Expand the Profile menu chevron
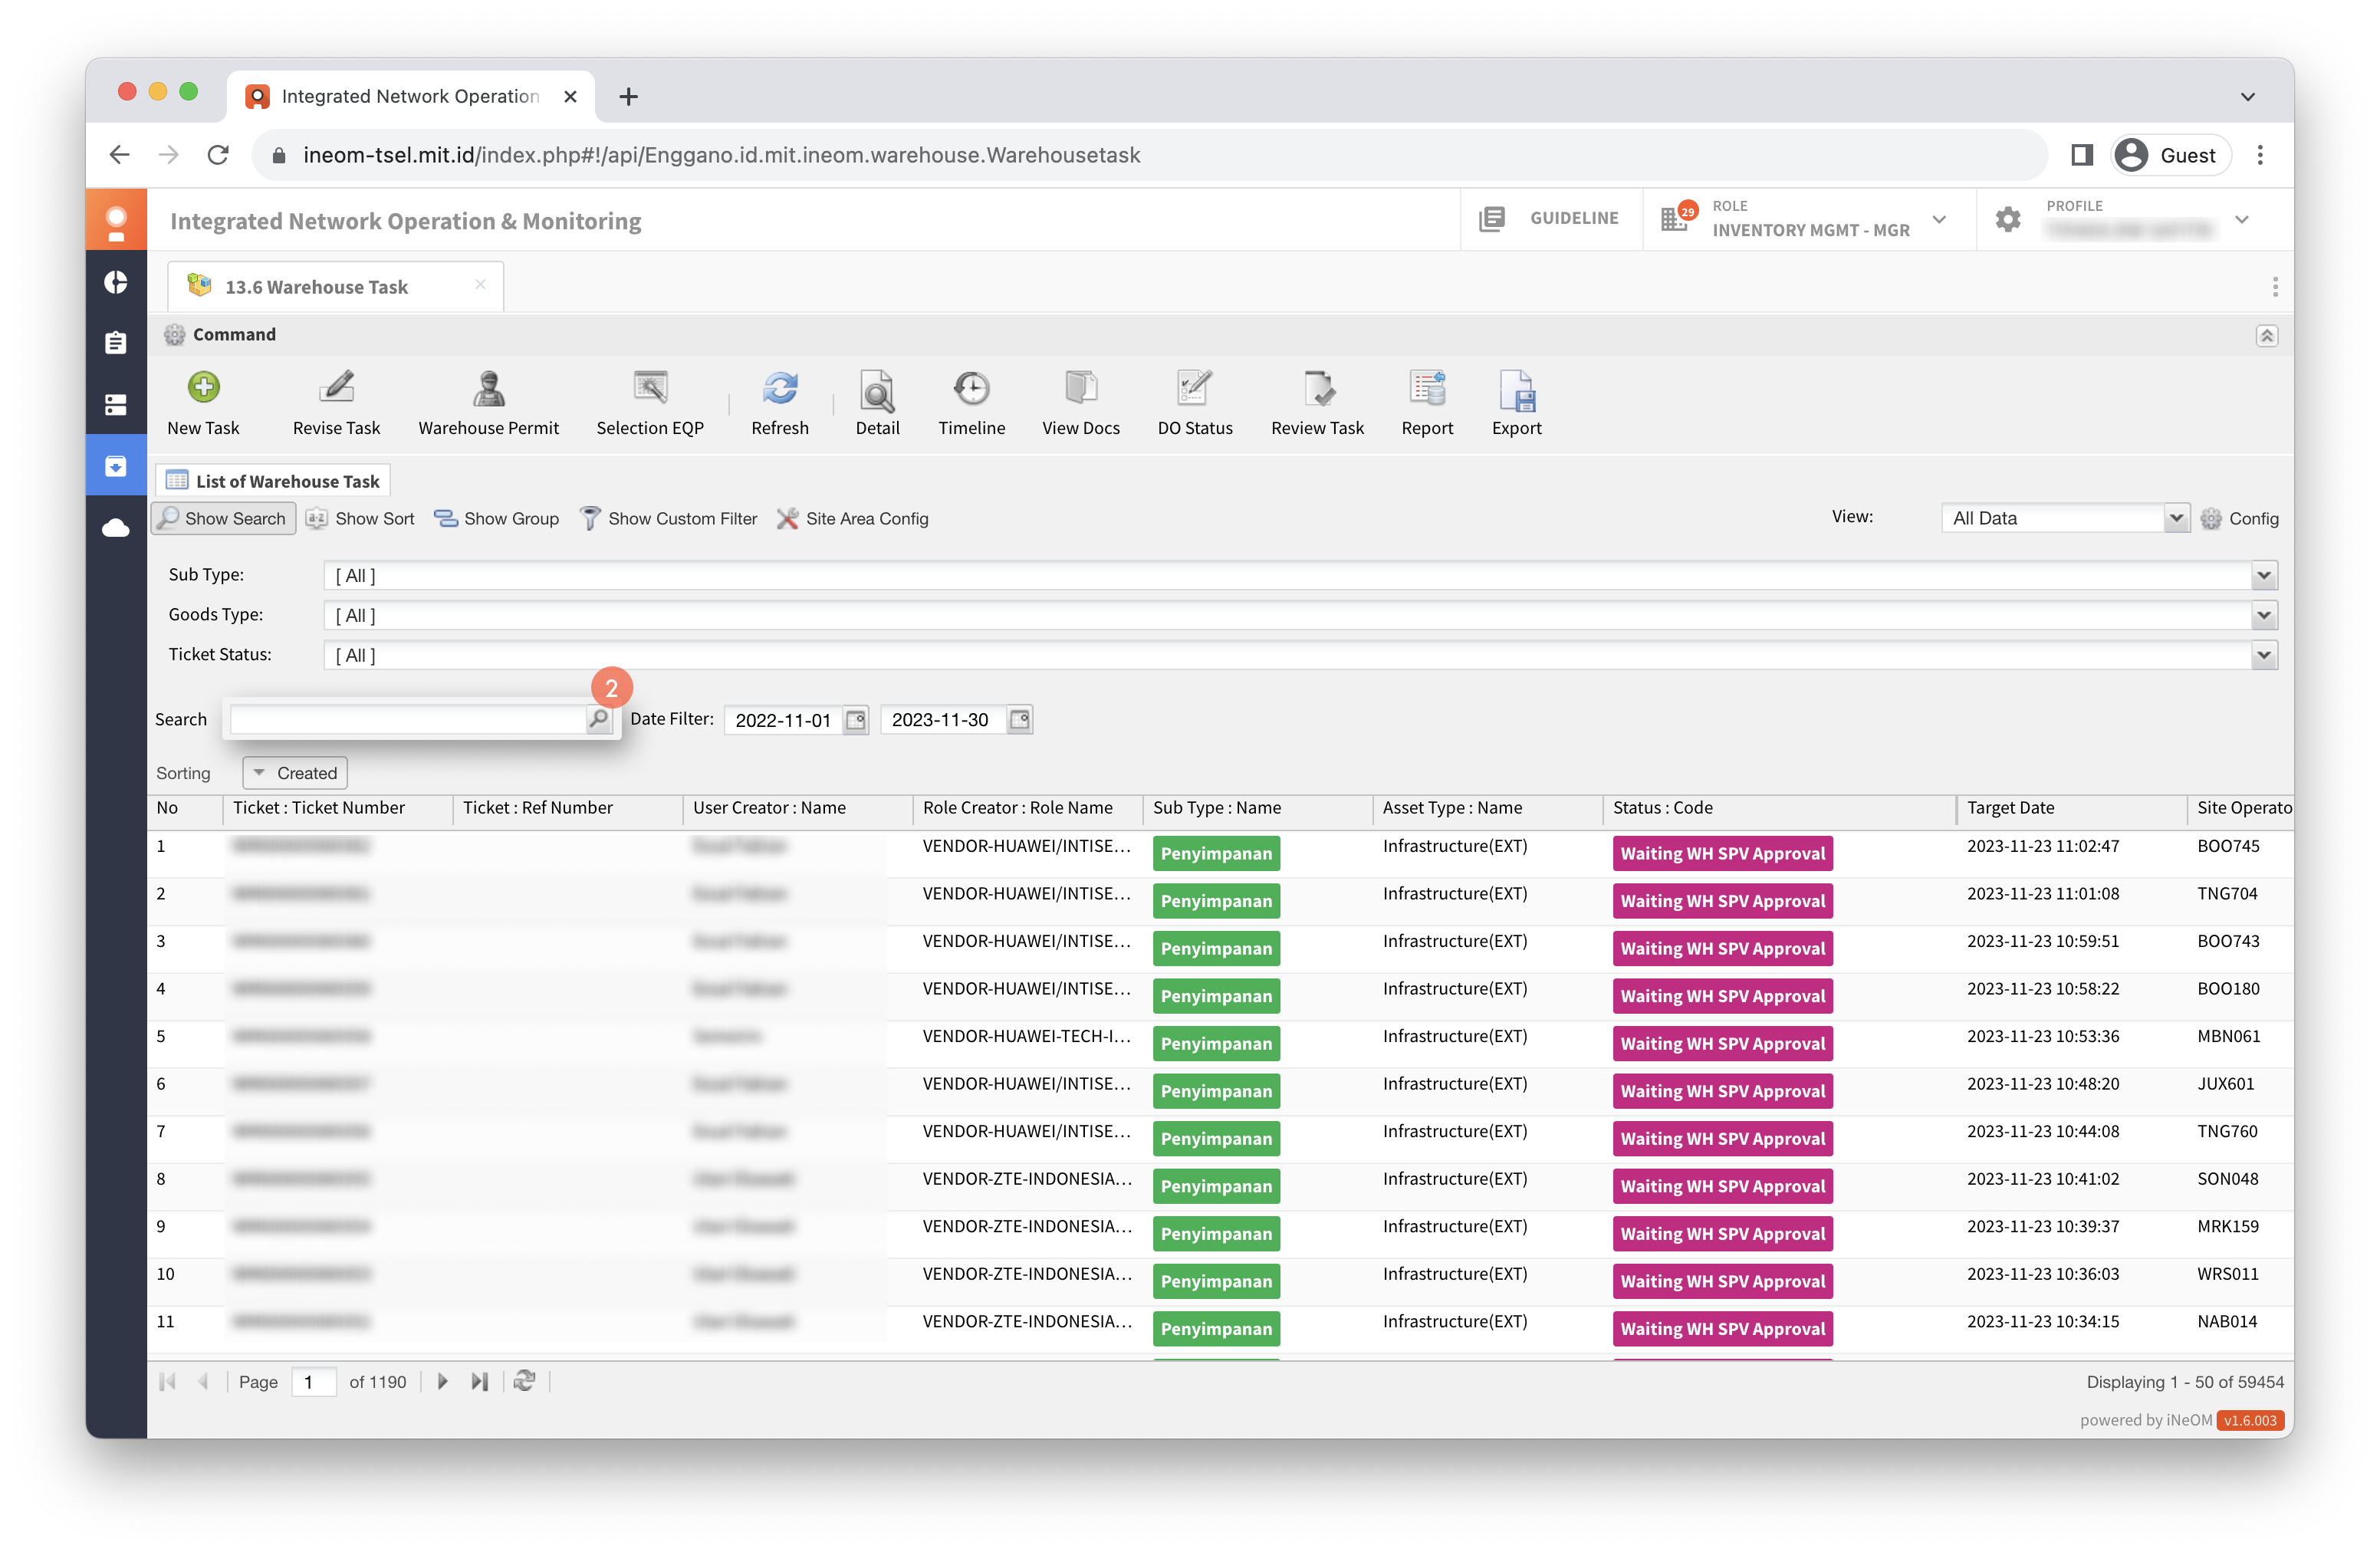Image resolution: width=2380 pixels, height=1552 pixels. pos(2241,219)
